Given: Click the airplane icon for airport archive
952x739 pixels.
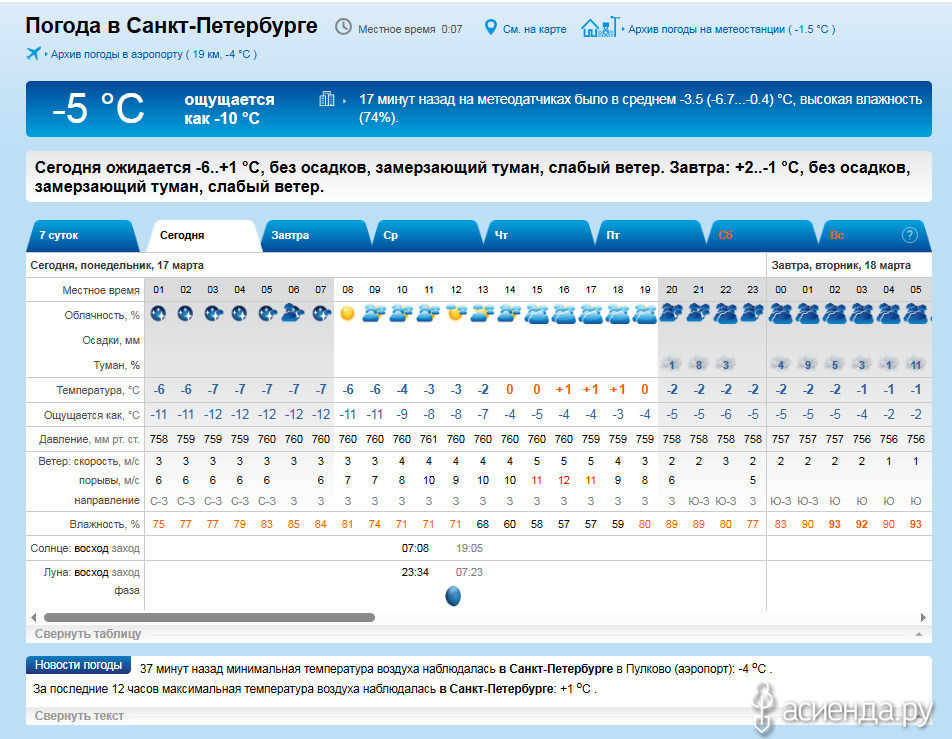Looking at the screenshot, I should [33, 53].
